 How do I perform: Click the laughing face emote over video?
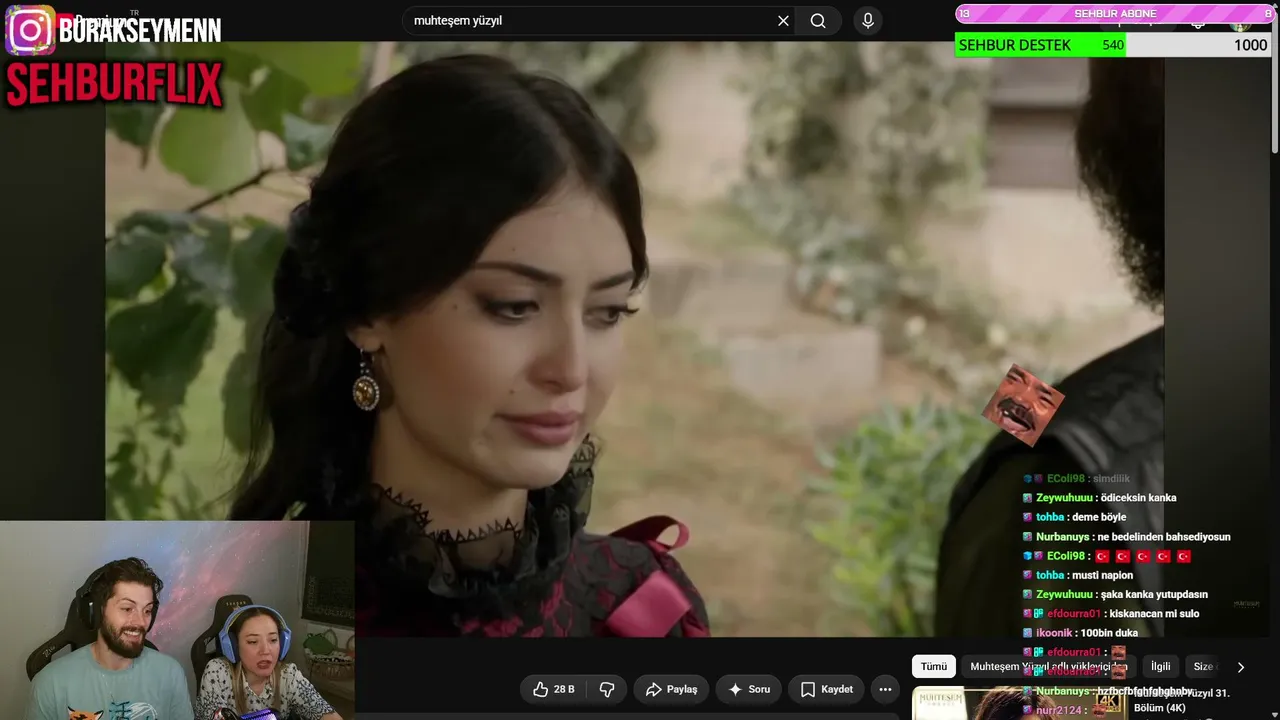[x=1023, y=404]
